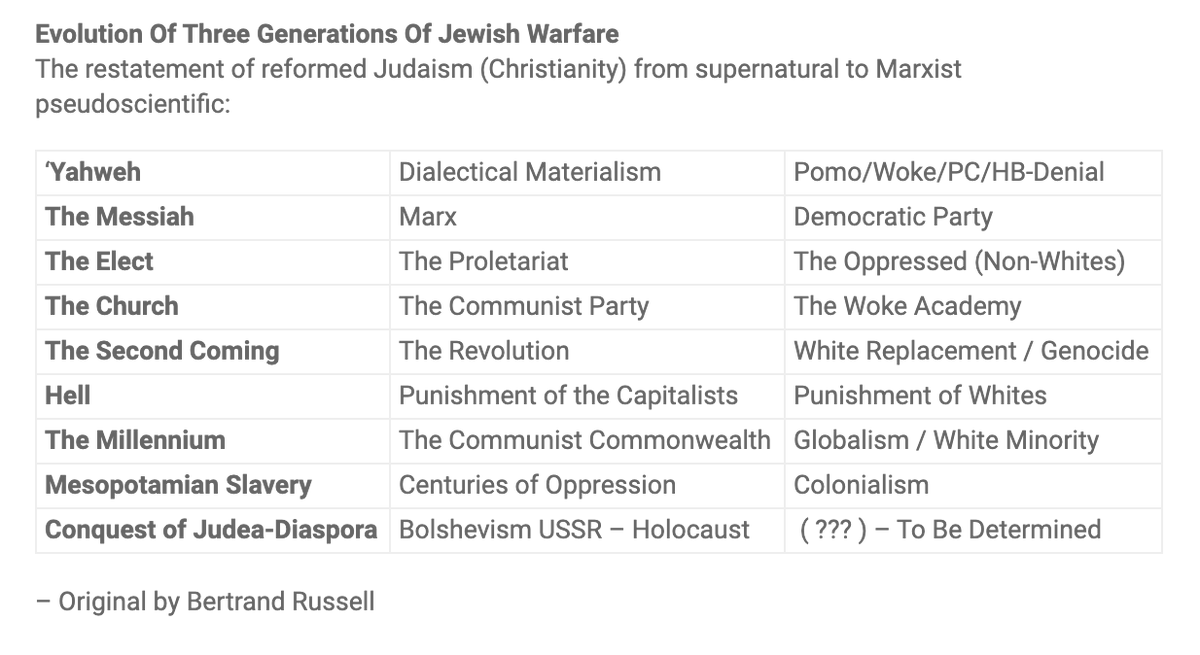Click the 'Colonialism' table cell
Screen dimensions: 1200x655
click(x=861, y=485)
